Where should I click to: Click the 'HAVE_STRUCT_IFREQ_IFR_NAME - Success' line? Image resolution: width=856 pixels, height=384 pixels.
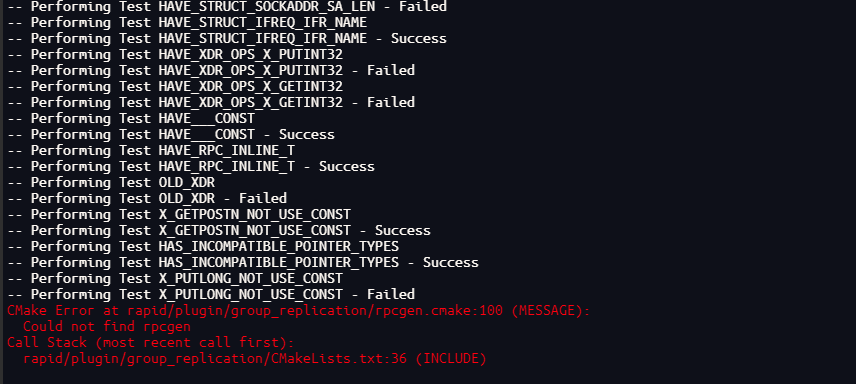(x=227, y=39)
